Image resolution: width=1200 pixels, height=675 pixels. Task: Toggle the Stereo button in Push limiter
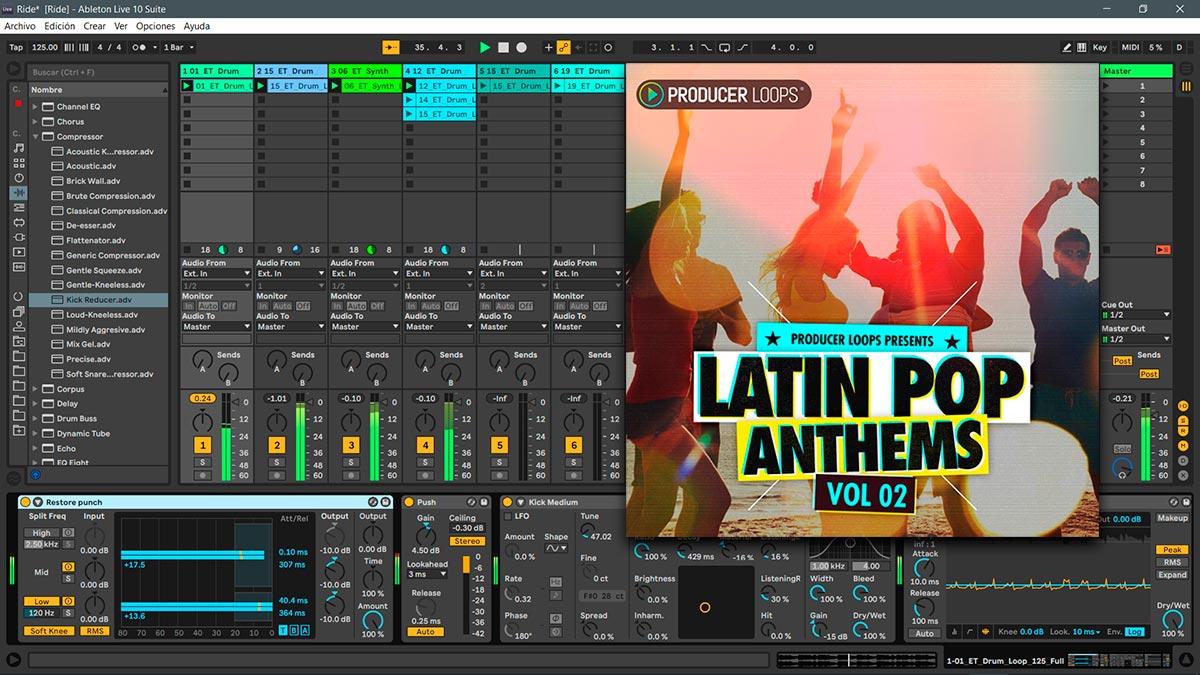tap(466, 541)
